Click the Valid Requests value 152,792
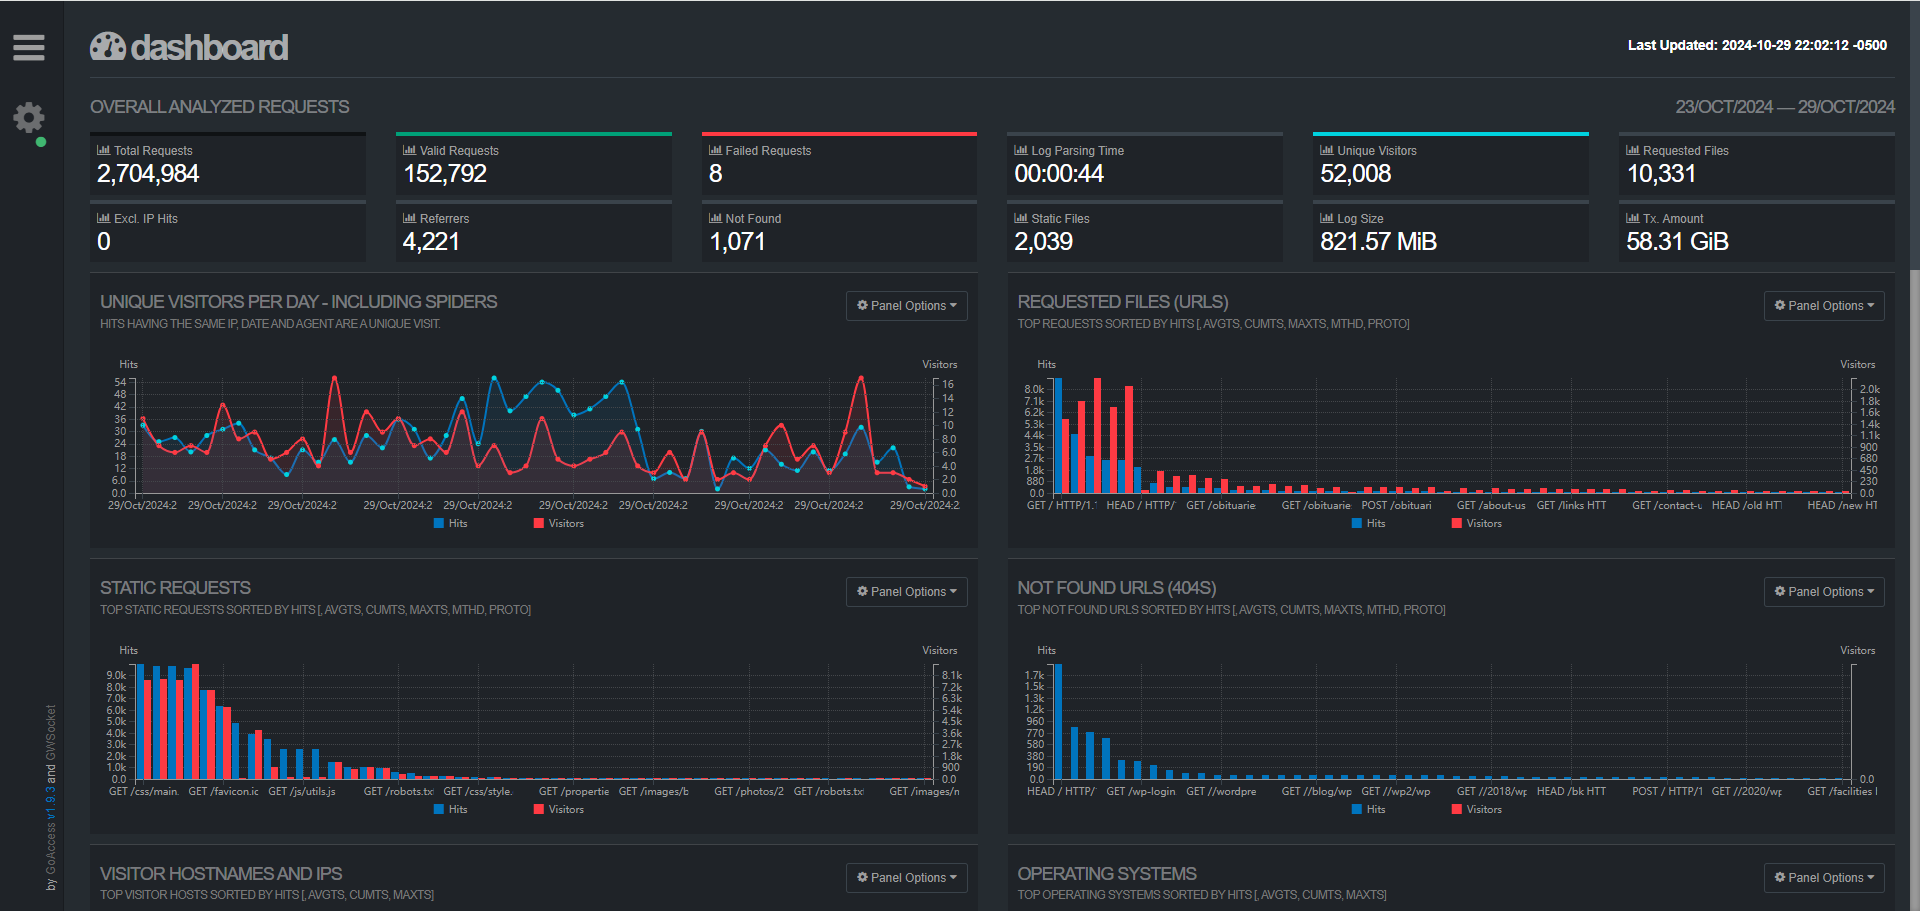Screen dimensions: 1920x911 point(445,174)
